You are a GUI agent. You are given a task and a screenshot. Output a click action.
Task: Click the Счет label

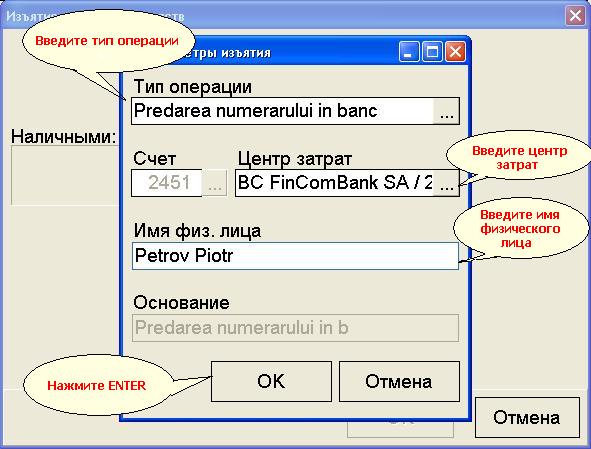(155, 158)
